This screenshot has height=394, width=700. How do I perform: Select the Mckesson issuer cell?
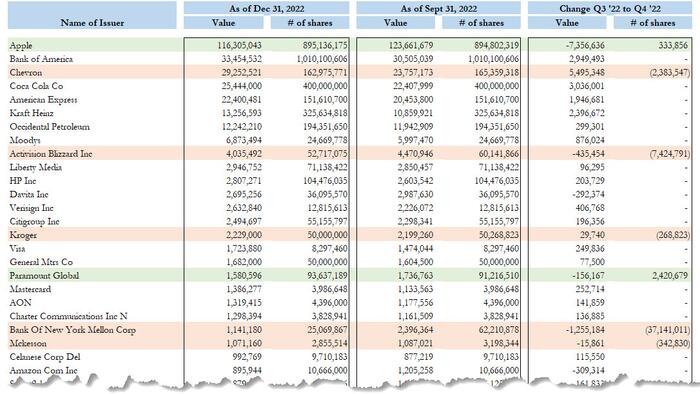tap(28, 343)
